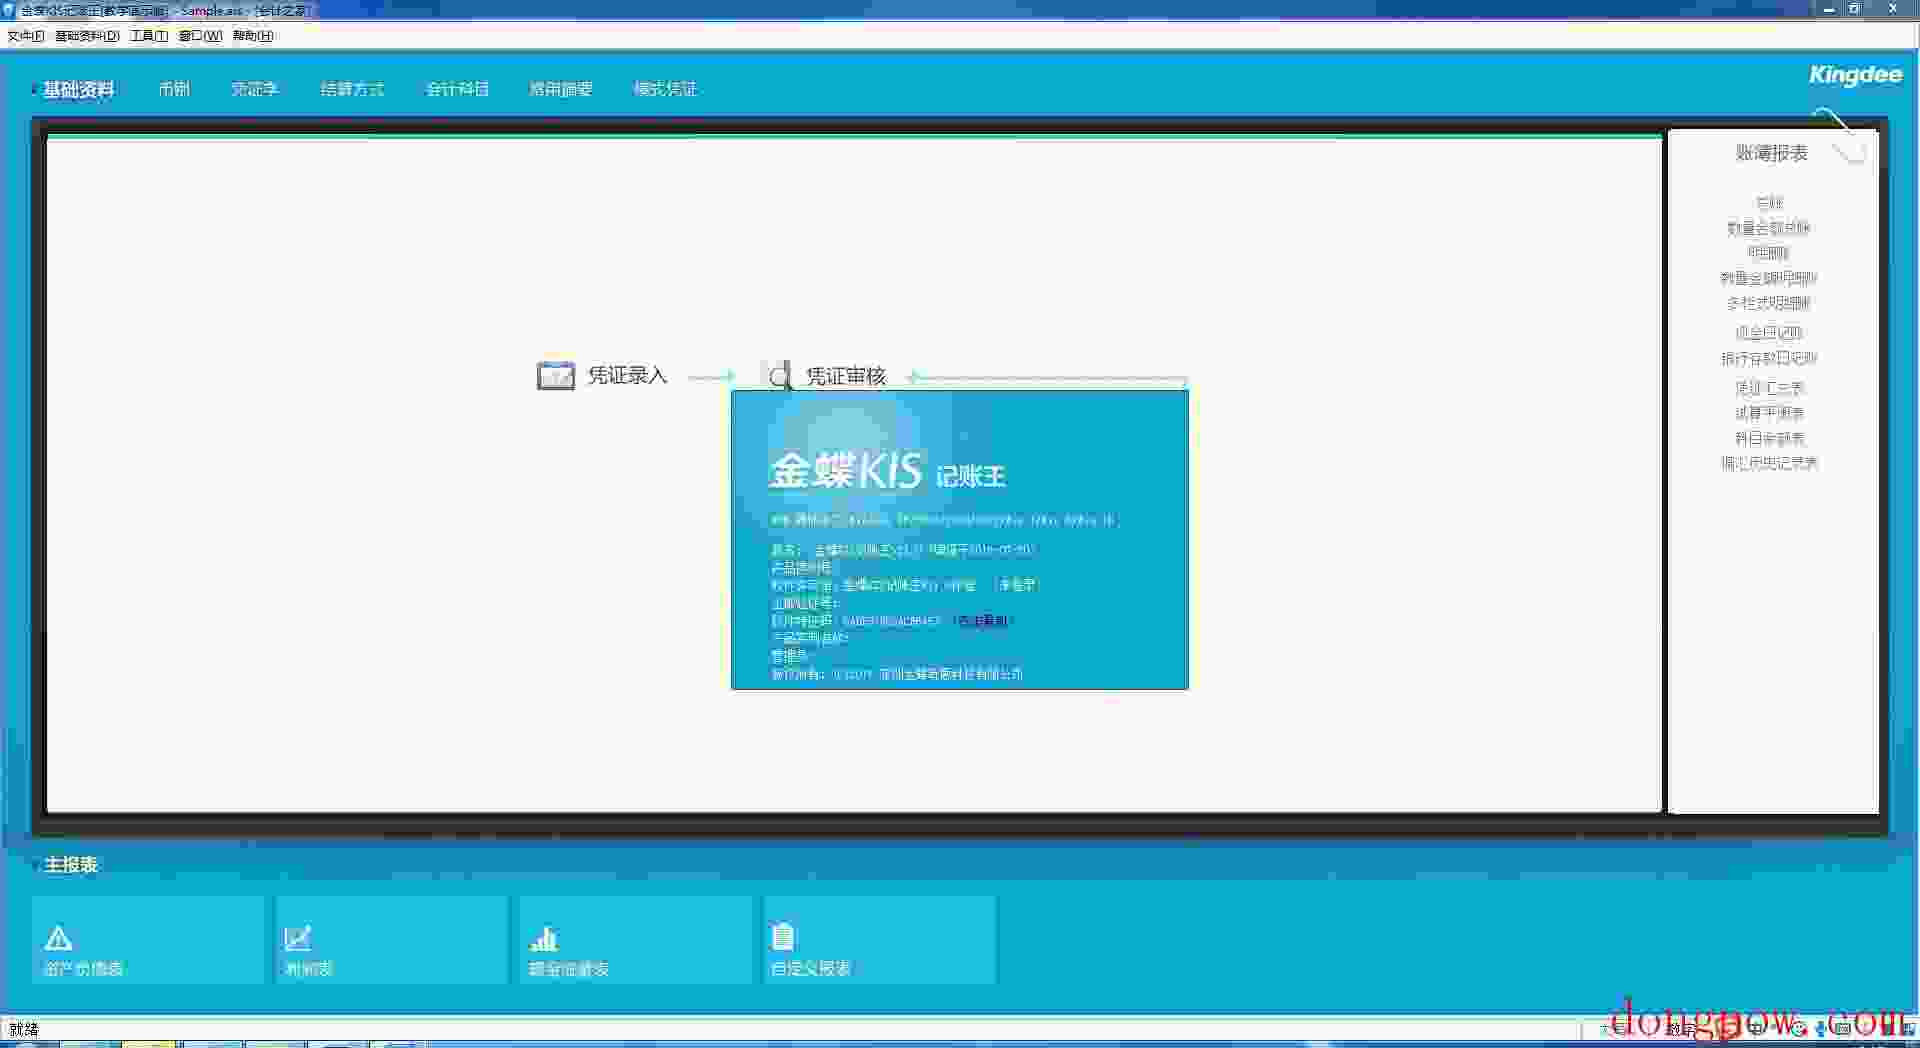The height and width of the screenshot is (1048, 1920).
Task: Select the 基础资料 navigation heading
Action: pos(78,90)
